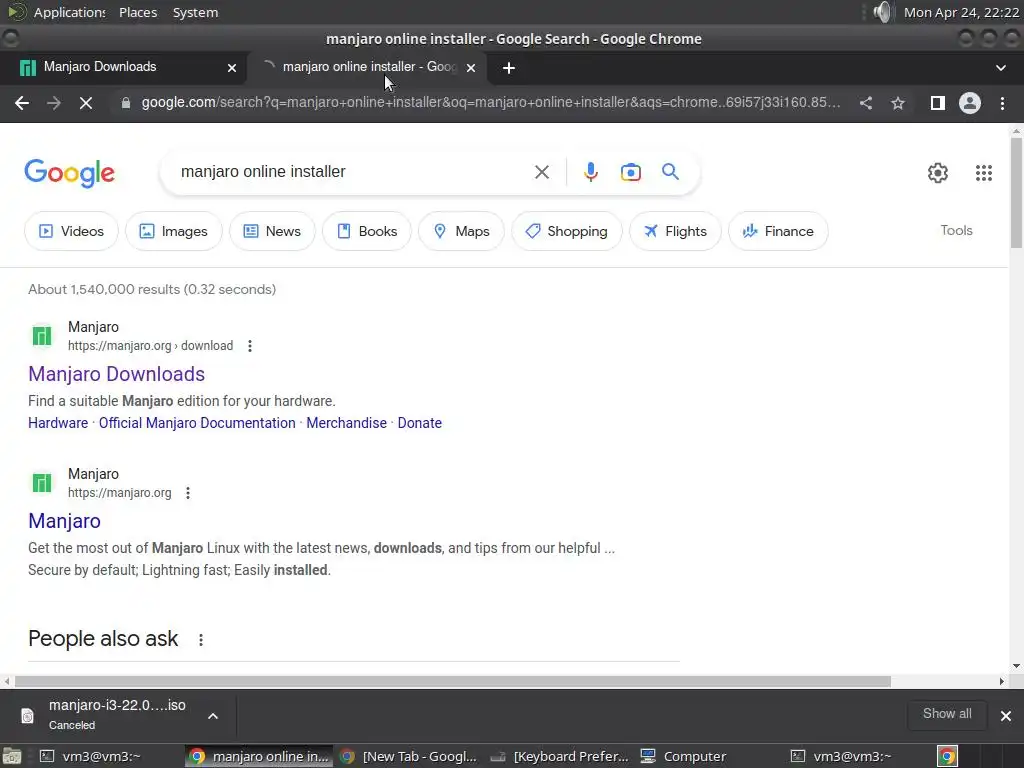The width and height of the screenshot is (1024, 768).
Task: Show all downloads
Action: point(947,714)
